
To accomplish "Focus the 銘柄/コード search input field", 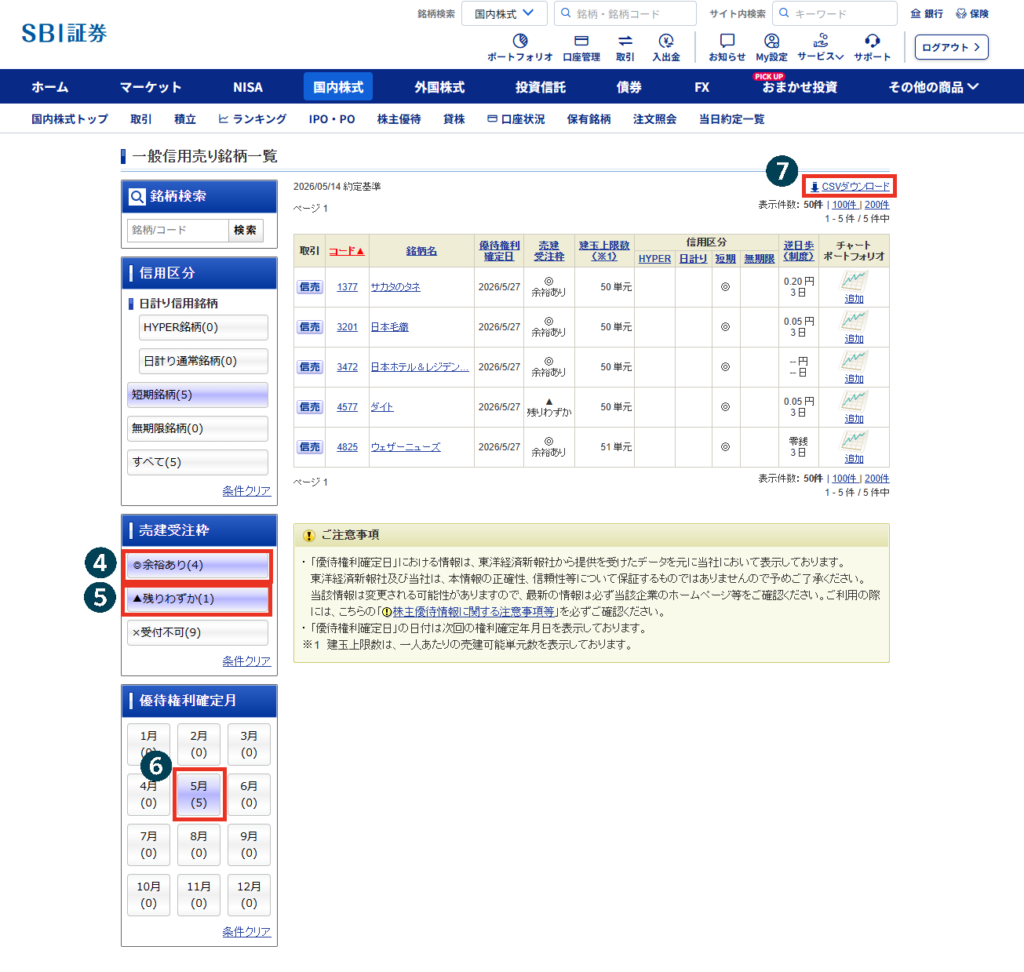I will (178, 230).
